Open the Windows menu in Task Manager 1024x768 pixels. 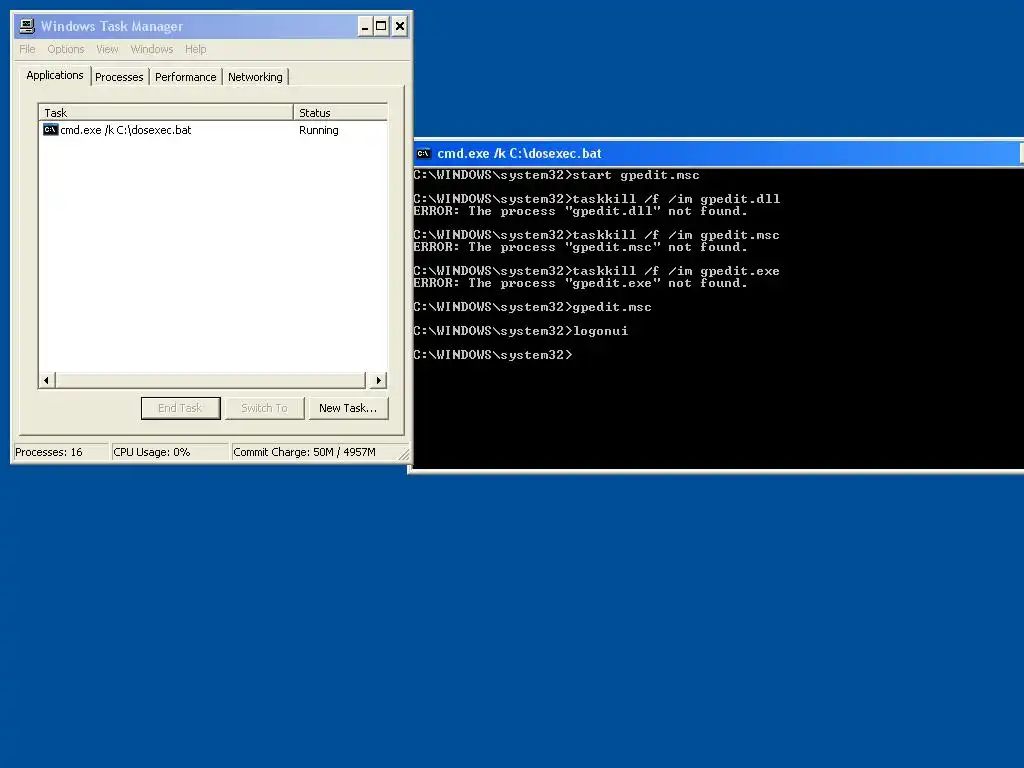(x=152, y=49)
